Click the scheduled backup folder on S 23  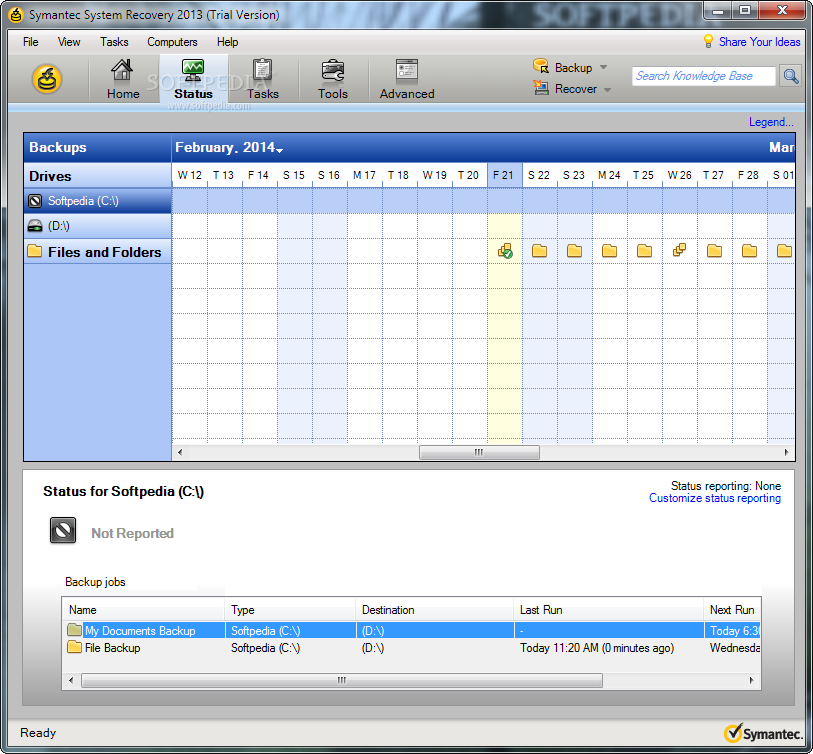coord(574,251)
